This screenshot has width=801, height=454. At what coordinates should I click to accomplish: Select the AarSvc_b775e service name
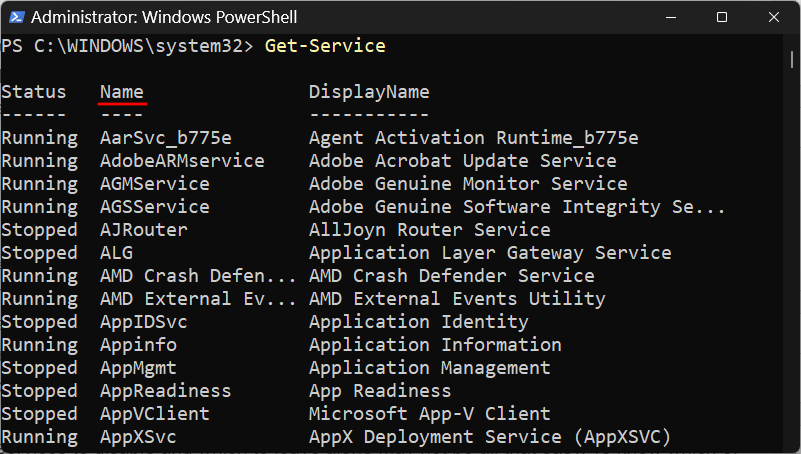(165, 138)
